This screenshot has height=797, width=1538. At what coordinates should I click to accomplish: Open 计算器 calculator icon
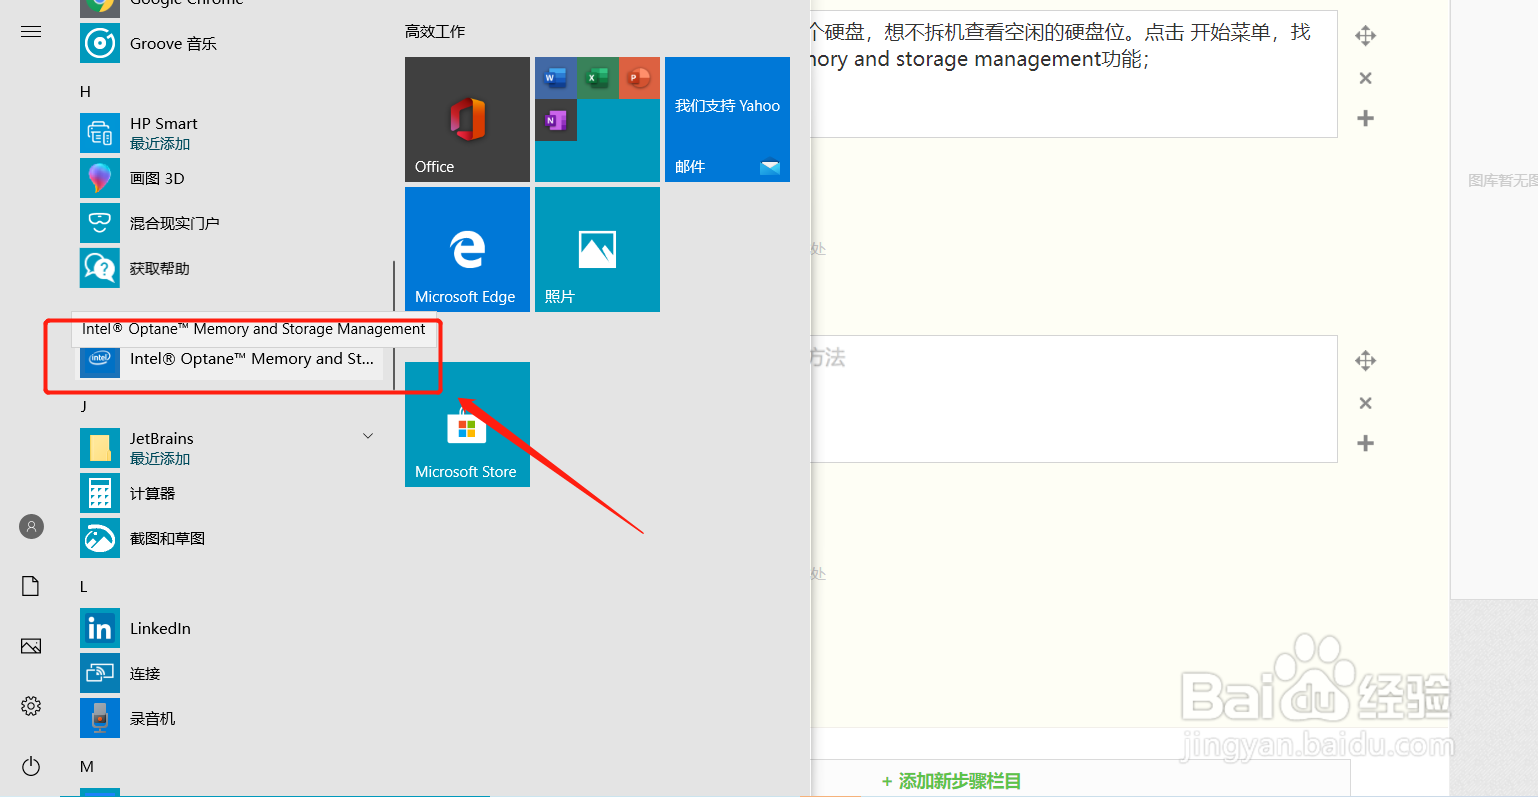click(x=100, y=493)
